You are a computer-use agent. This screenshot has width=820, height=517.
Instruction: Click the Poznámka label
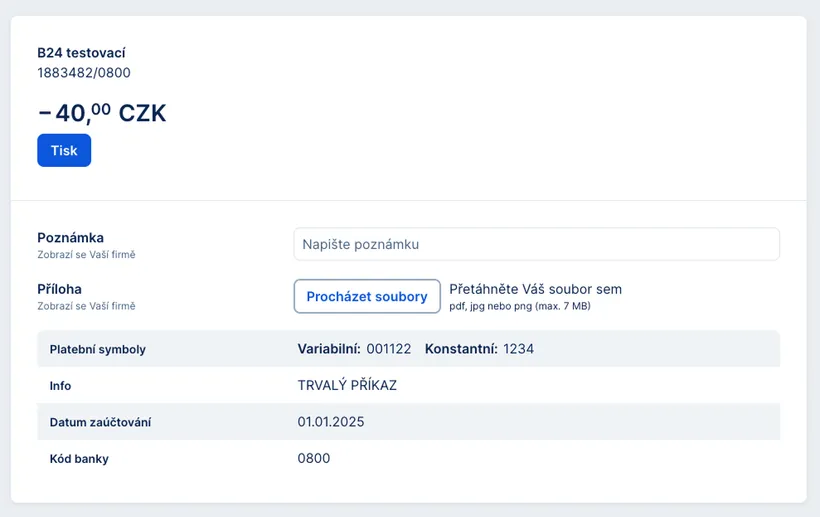pos(71,237)
